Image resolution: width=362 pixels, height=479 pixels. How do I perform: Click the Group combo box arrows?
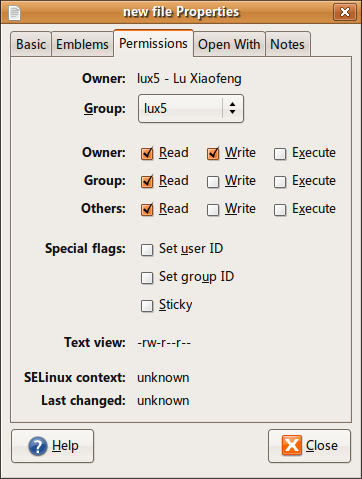232,108
